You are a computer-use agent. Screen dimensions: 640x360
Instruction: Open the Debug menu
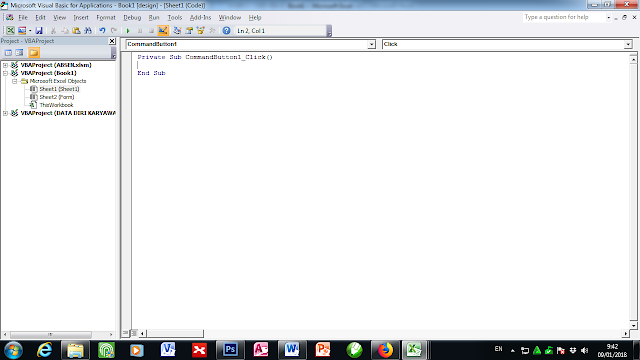[x=132, y=18]
